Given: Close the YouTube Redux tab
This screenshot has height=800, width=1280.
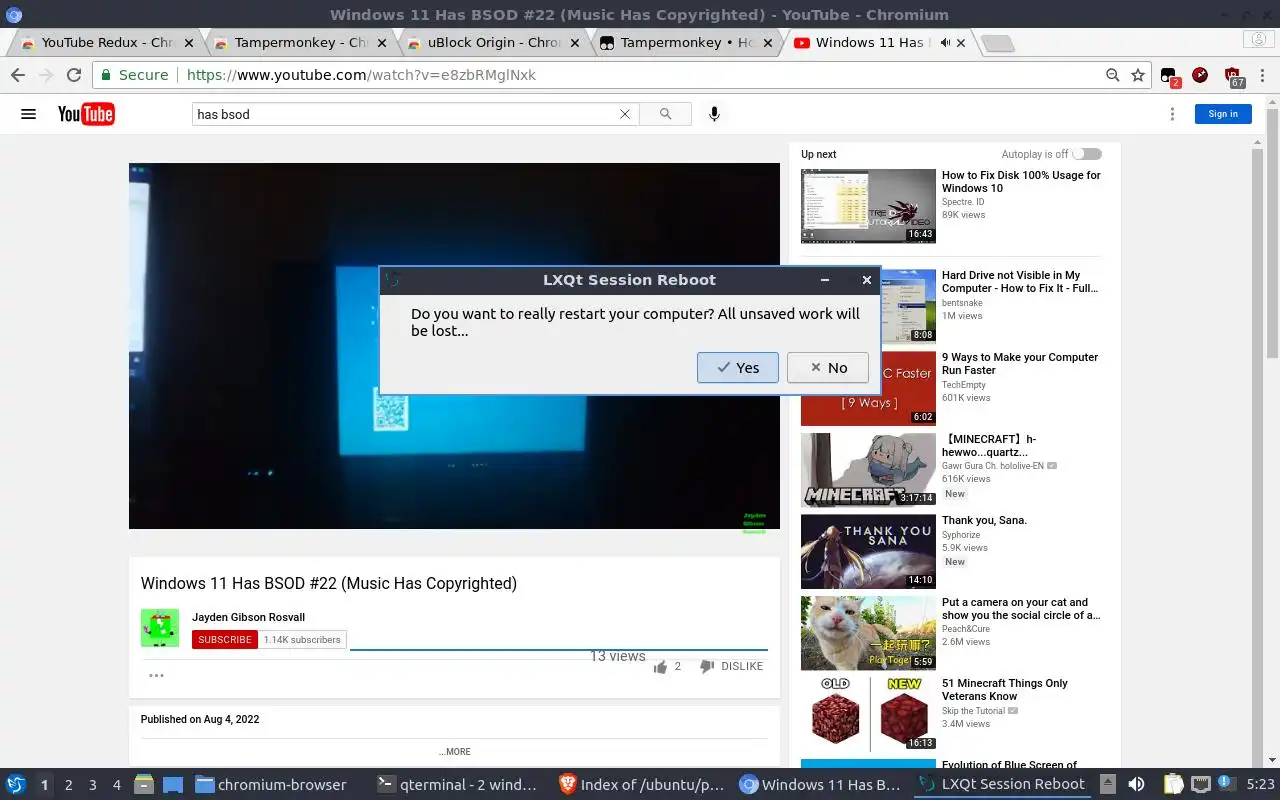Looking at the screenshot, I should (189, 43).
